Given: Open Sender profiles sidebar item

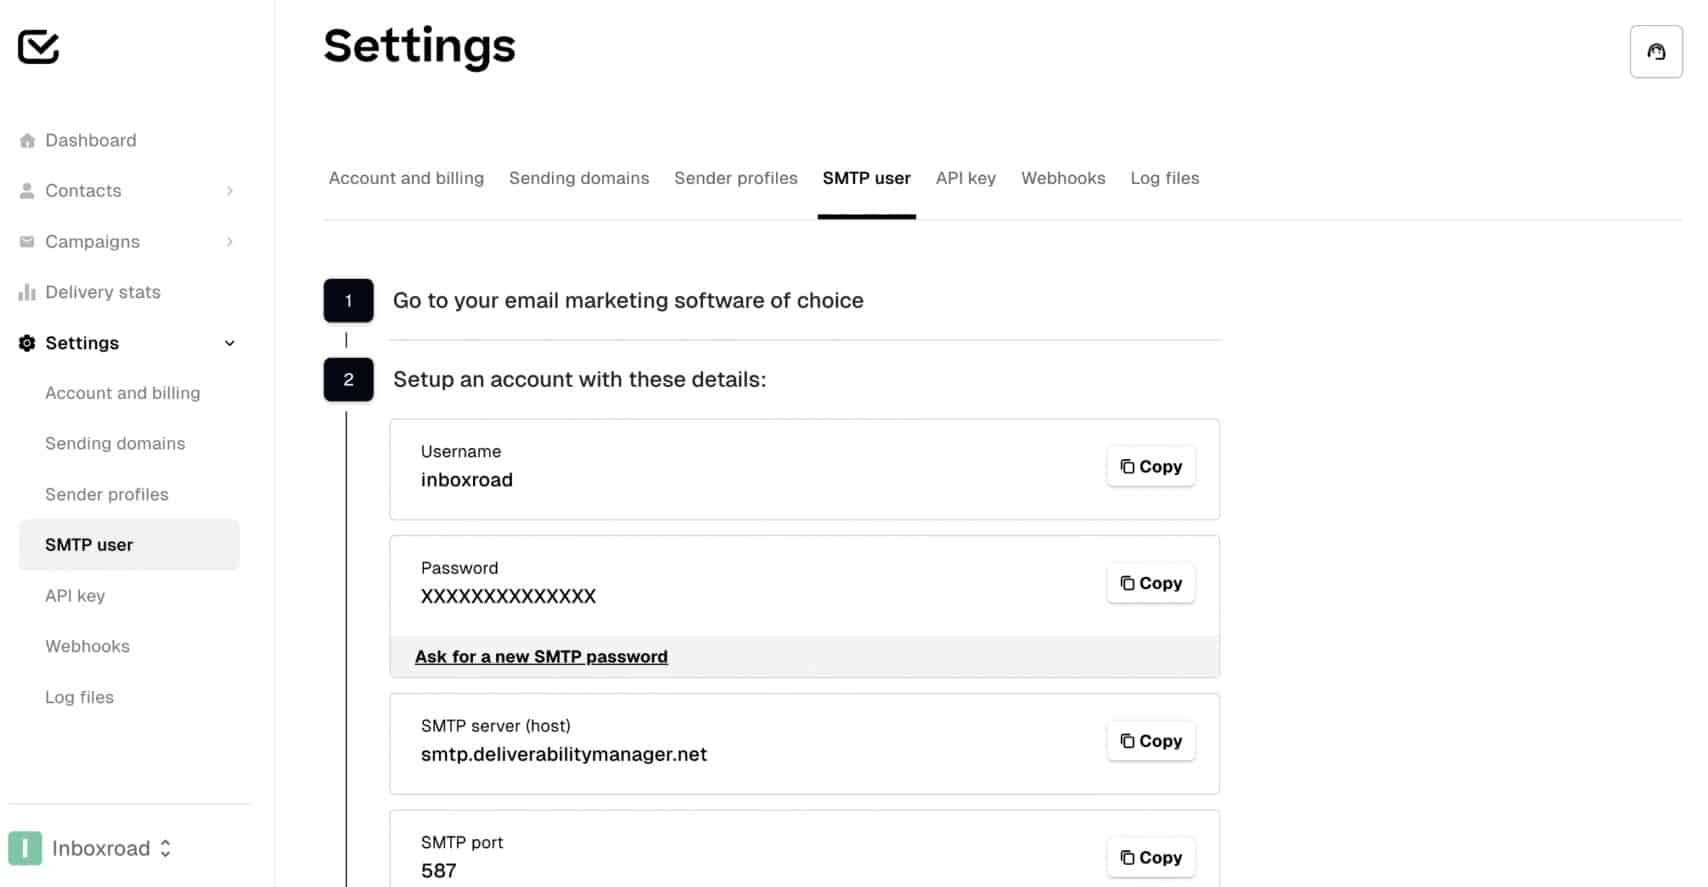Looking at the screenshot, I should pyautogui.click(x=107, y=495).
